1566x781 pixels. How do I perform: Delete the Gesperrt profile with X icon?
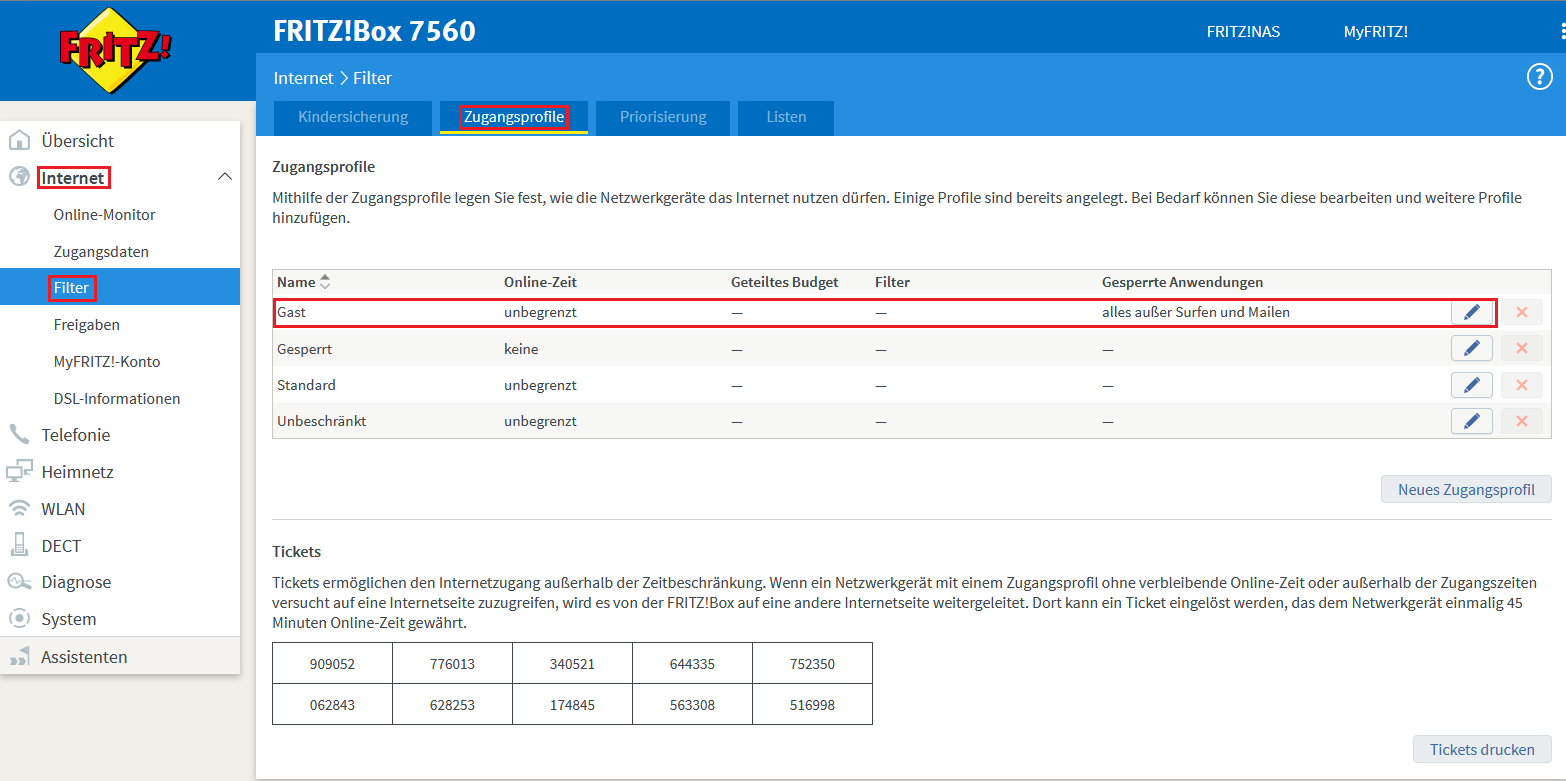point(1522,348)
